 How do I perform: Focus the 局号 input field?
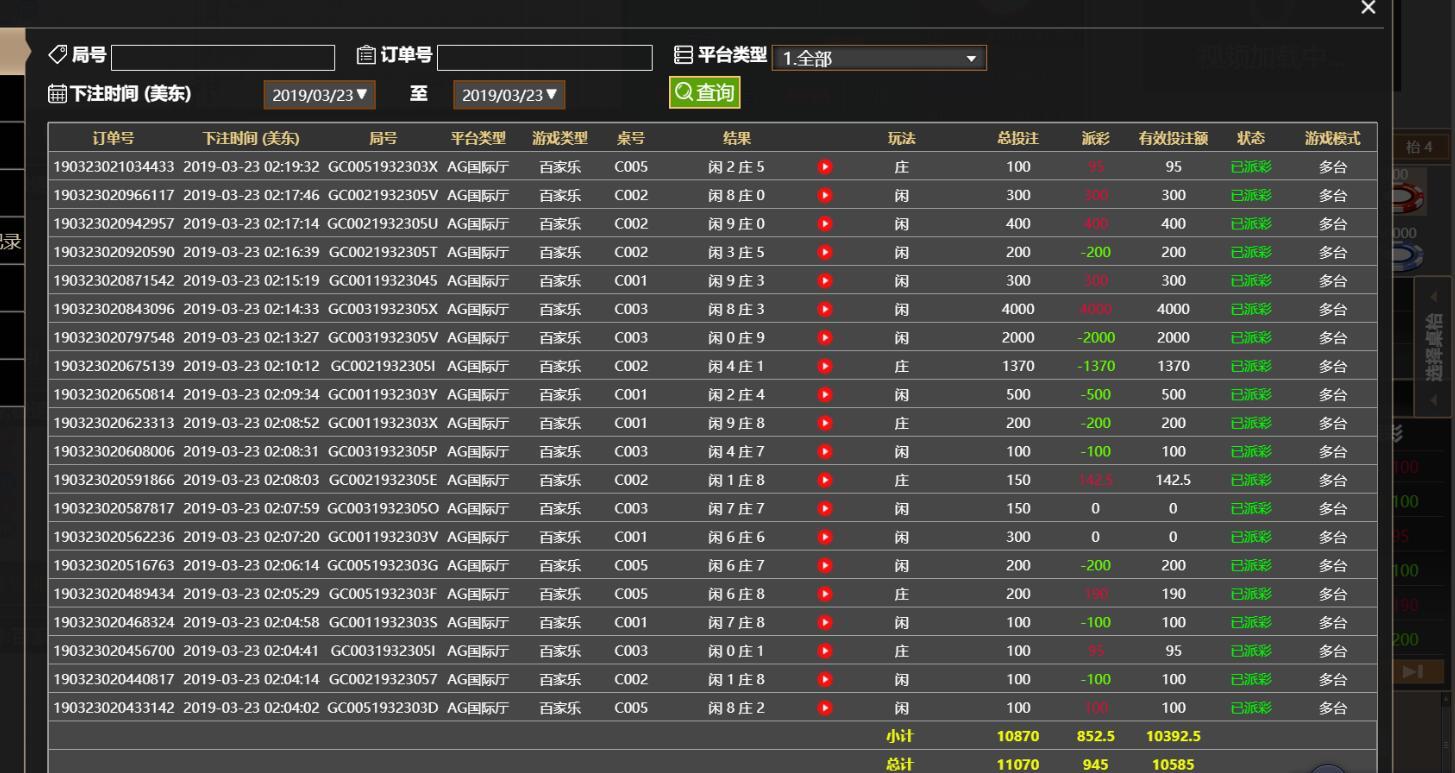coord(223,57)
